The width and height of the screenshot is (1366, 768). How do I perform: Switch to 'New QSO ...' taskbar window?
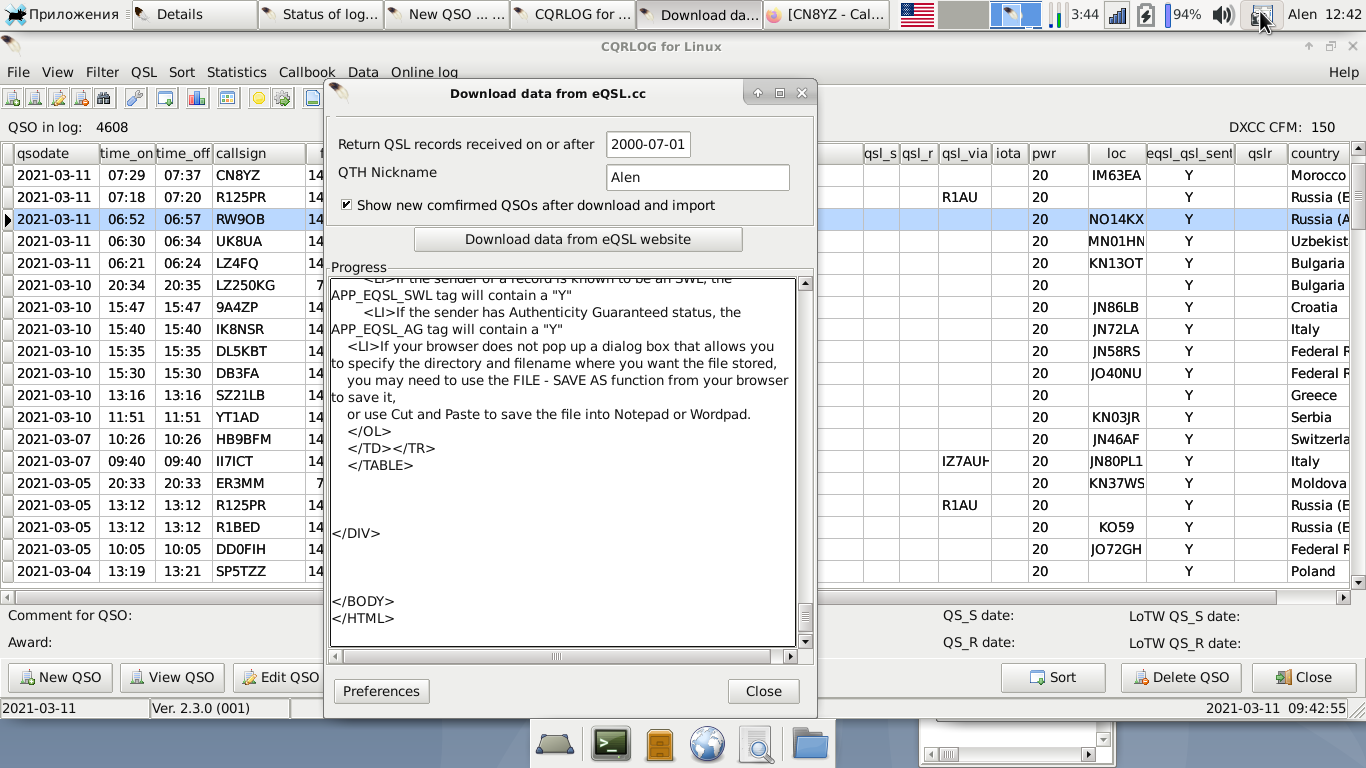coord(446,14)
